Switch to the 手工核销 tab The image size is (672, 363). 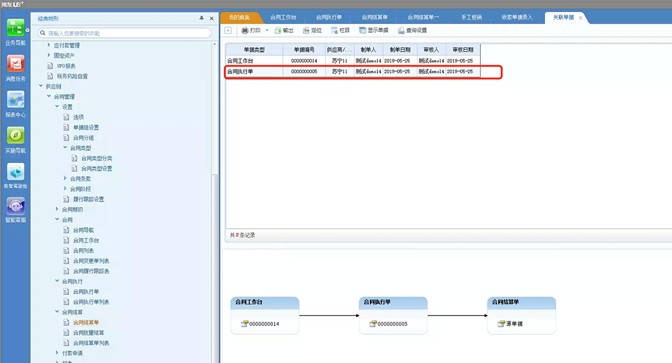471,18
